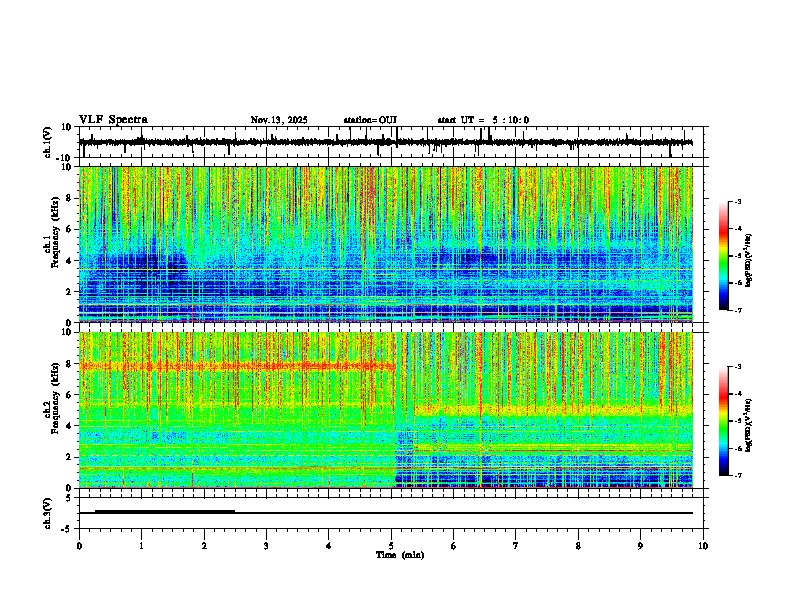792x612 pixels.
Task: Click the '8' kHz tick on ch.1 frequency axis
Action: [x=70, y=198]
